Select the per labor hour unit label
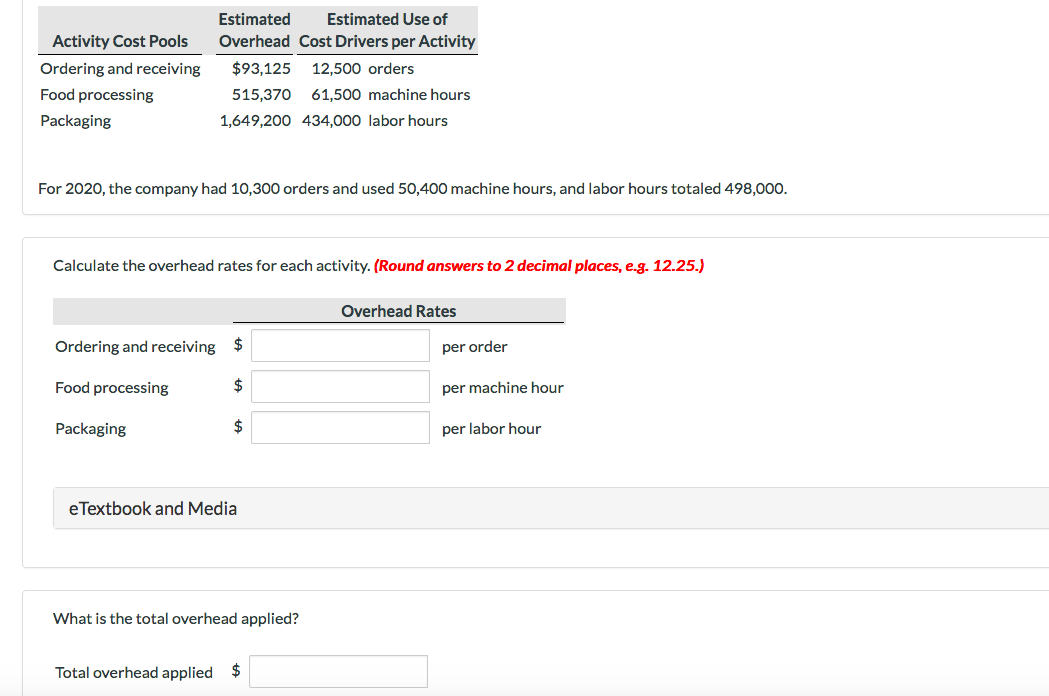1049x696 pixels. pyautogui.click(x=491, y=428)
